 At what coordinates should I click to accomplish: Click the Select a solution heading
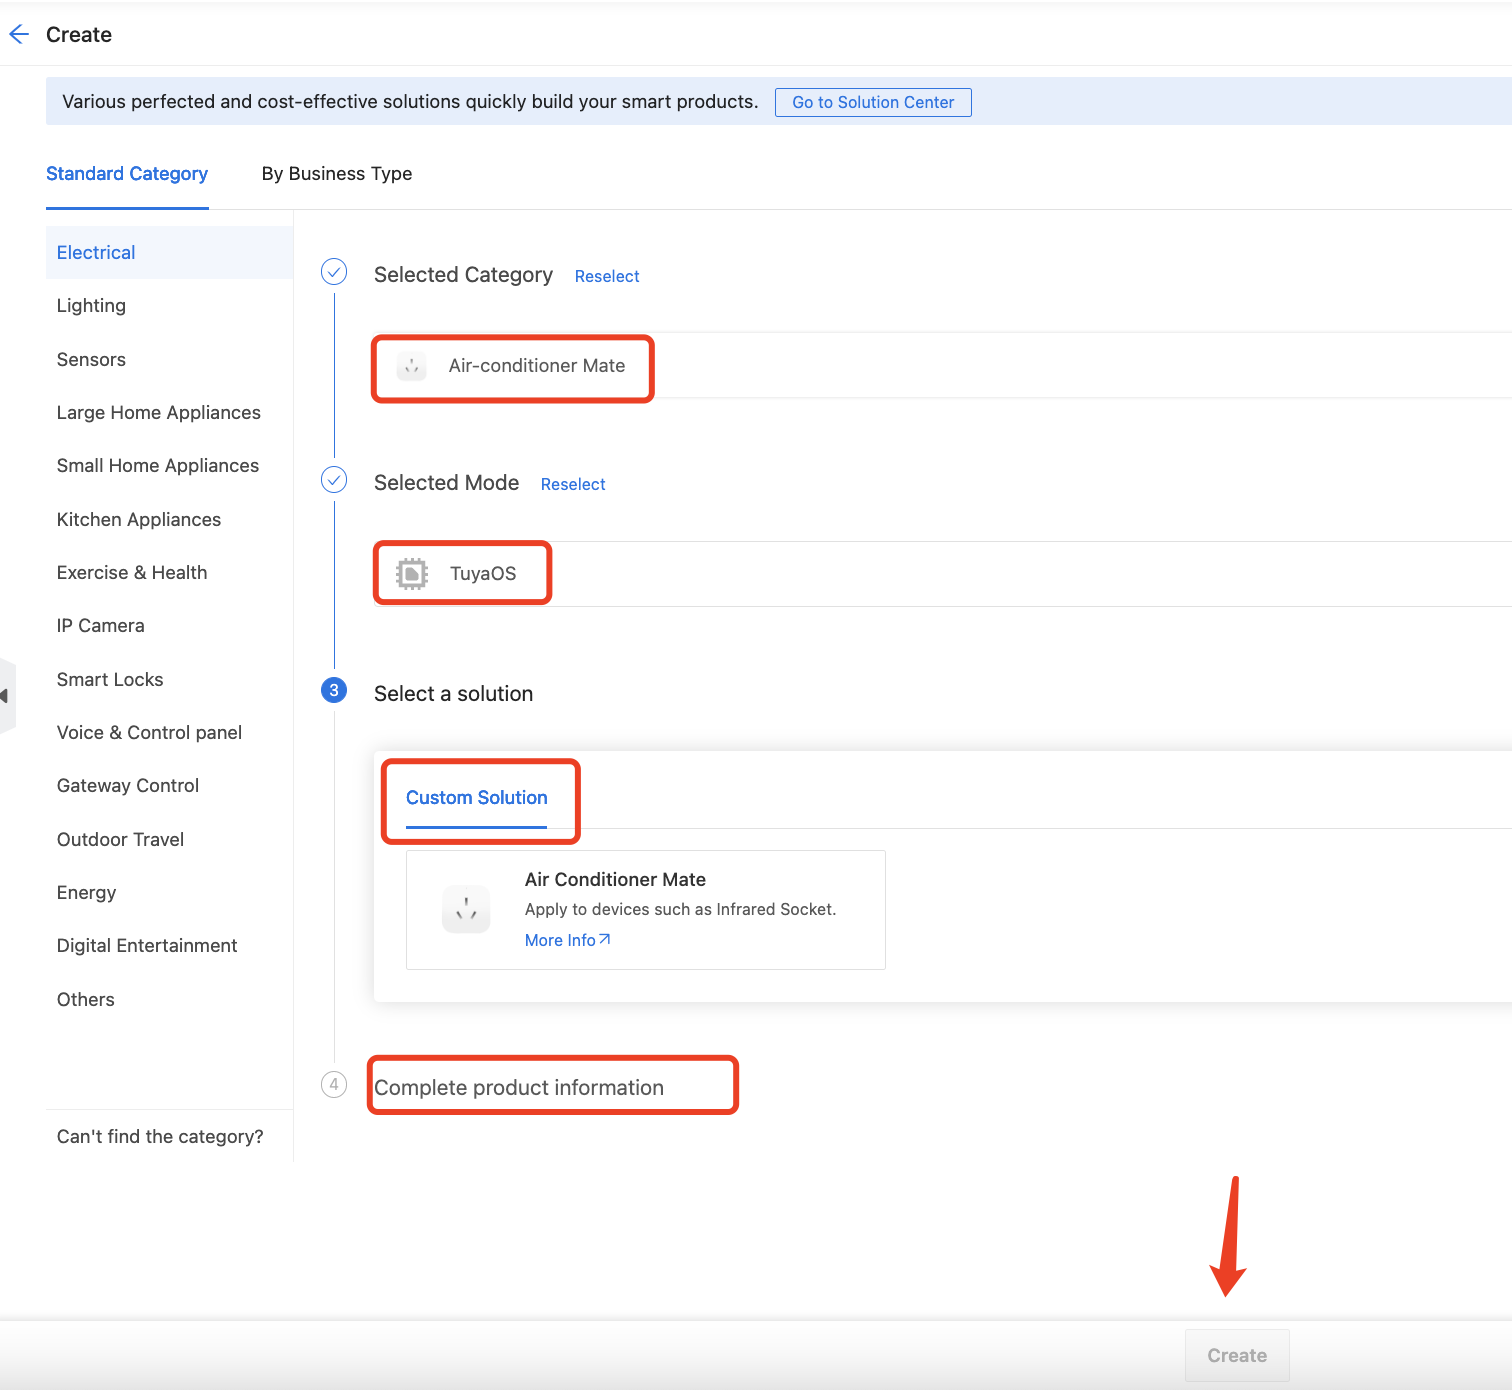453,694
